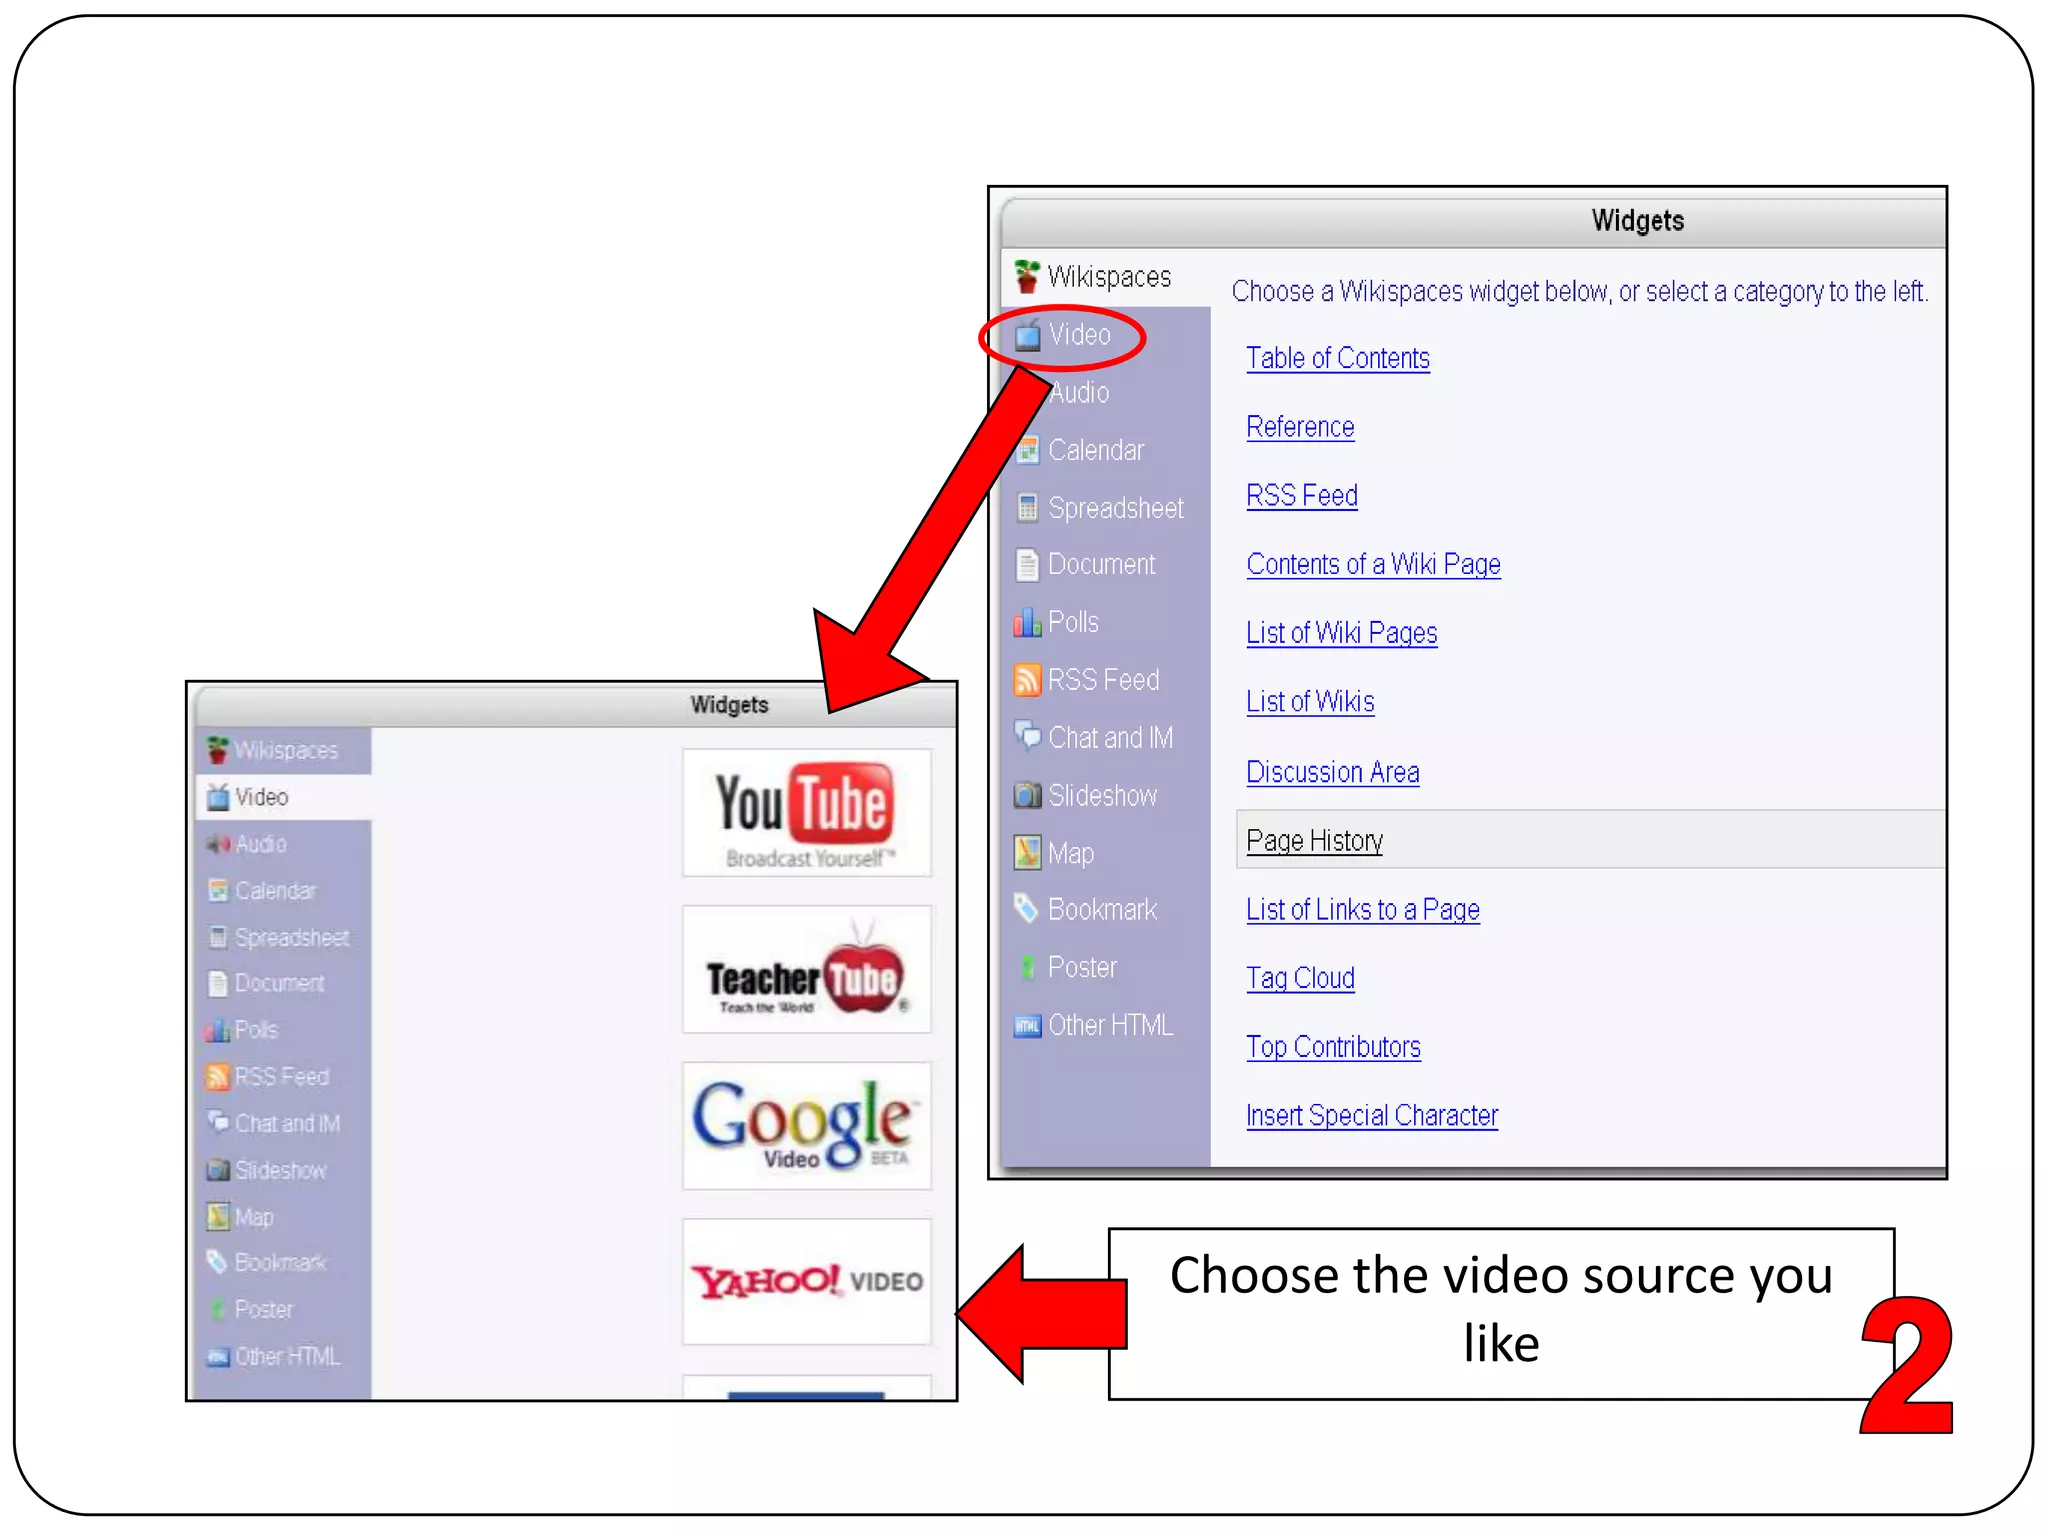
Task: Click the Map icon in right Widgets sidebar
Action: pyautogui.click(x=1027, y=853)
